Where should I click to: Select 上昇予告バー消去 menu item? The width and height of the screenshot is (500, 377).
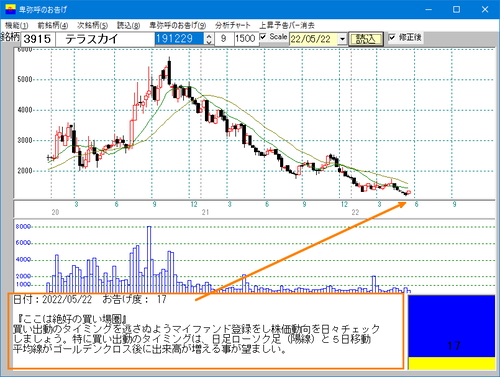coord(287,25)
